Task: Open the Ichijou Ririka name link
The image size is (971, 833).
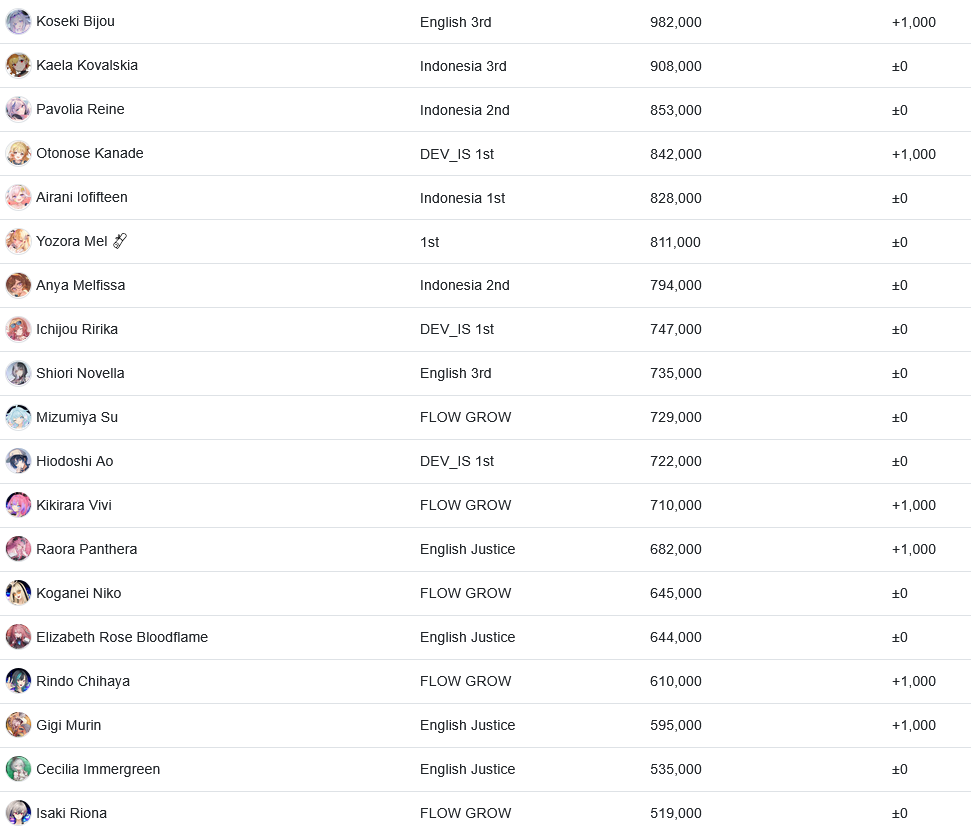Action: [77, 329]
